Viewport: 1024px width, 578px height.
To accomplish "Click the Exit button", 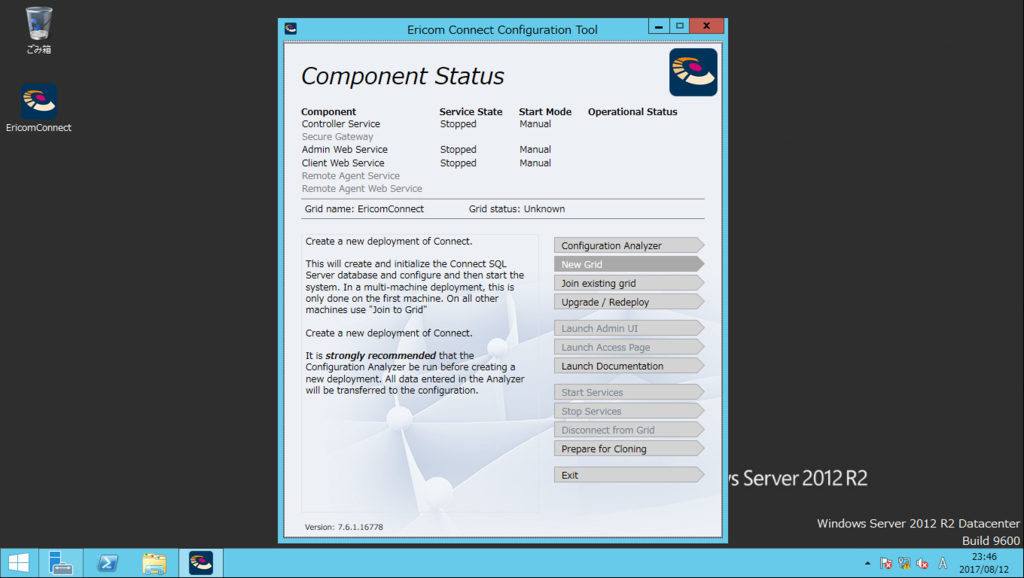I will [629, 475].
